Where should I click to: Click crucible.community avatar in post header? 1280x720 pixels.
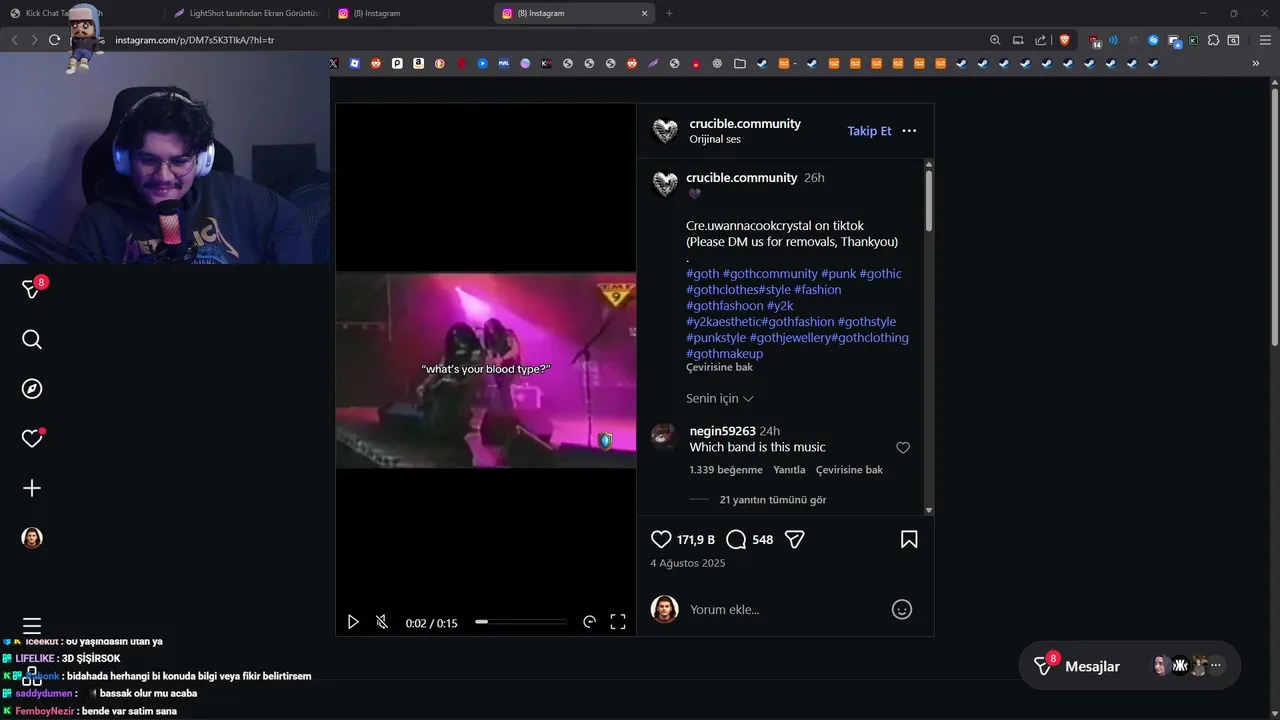(665, 131)
